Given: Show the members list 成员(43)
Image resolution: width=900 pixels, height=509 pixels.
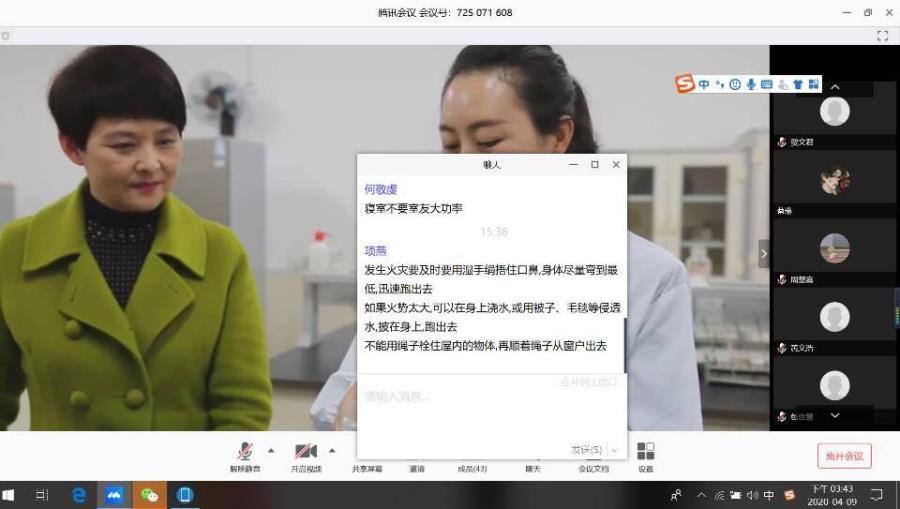Looking at the screenshot, I should pyautogui.click(x=472, y=468).
